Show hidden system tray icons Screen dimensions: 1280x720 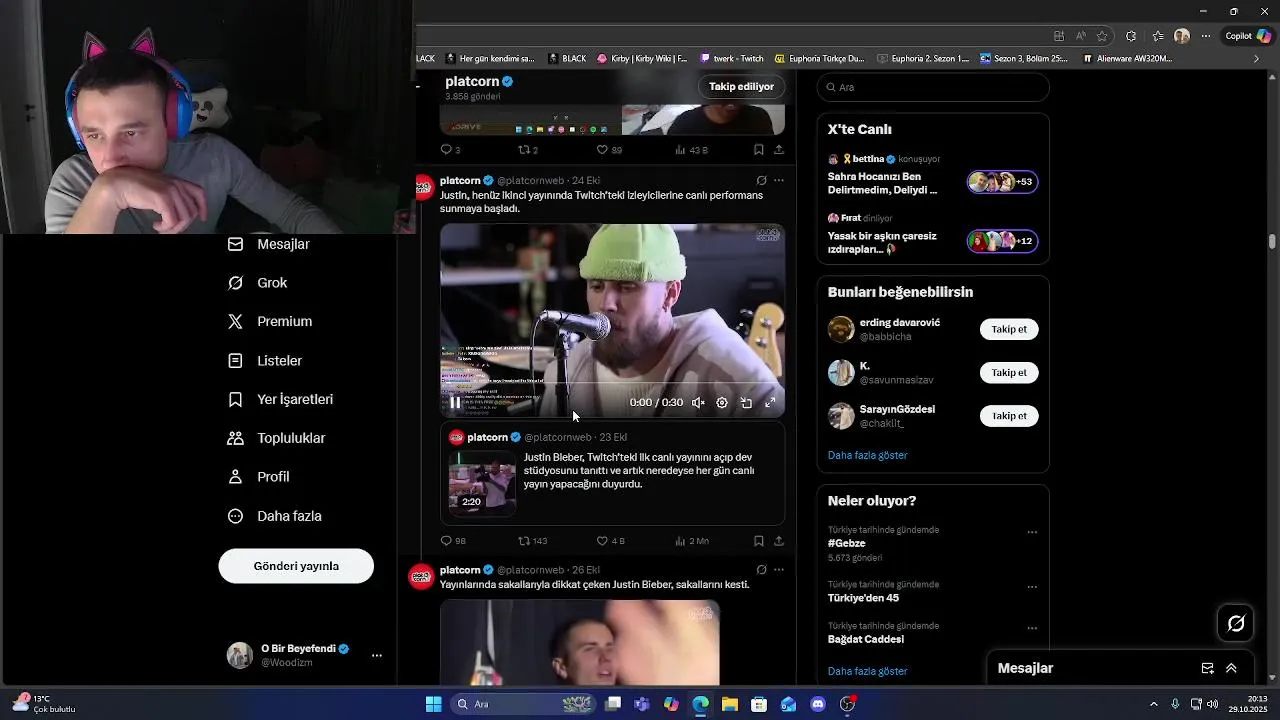pyautogui.click(x=1153, y=704)
